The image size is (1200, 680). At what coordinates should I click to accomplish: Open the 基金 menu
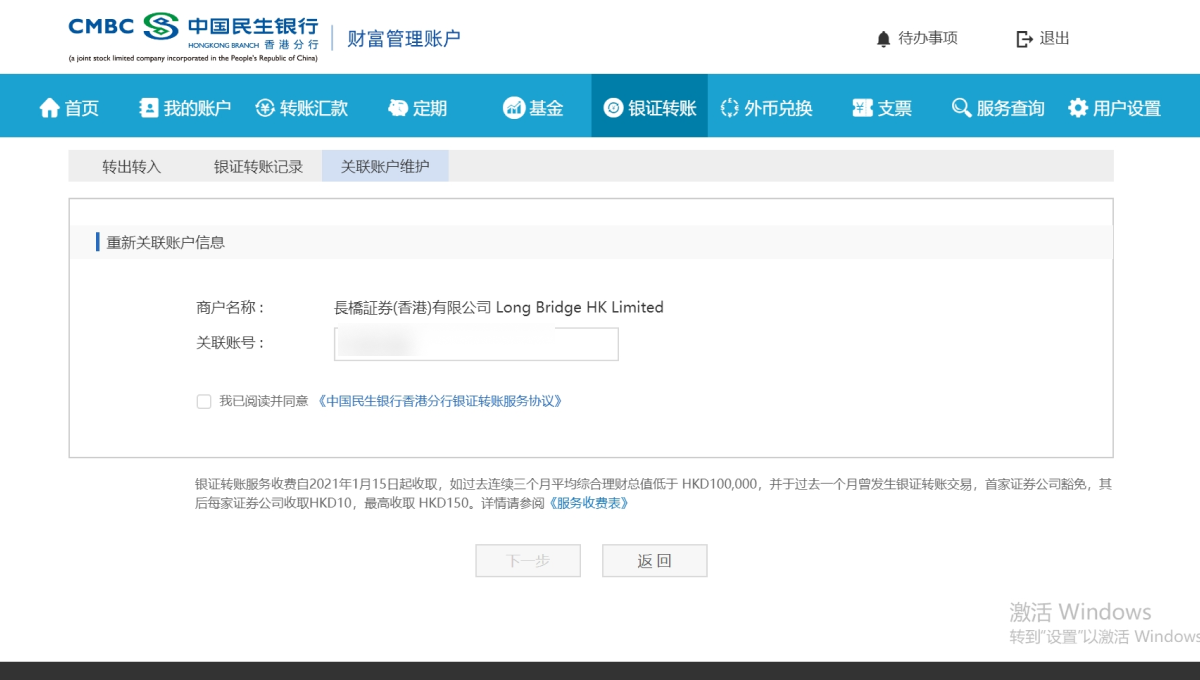click(534, 108)
